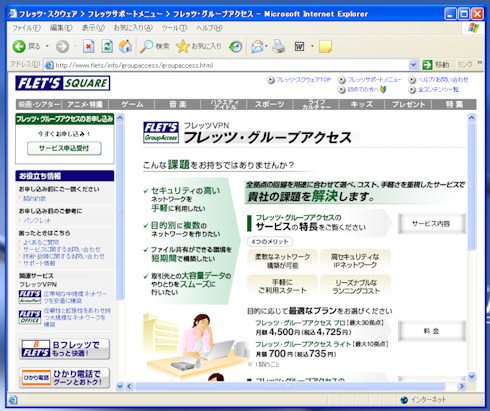Select the 音楽 category tab

(178, 104)
